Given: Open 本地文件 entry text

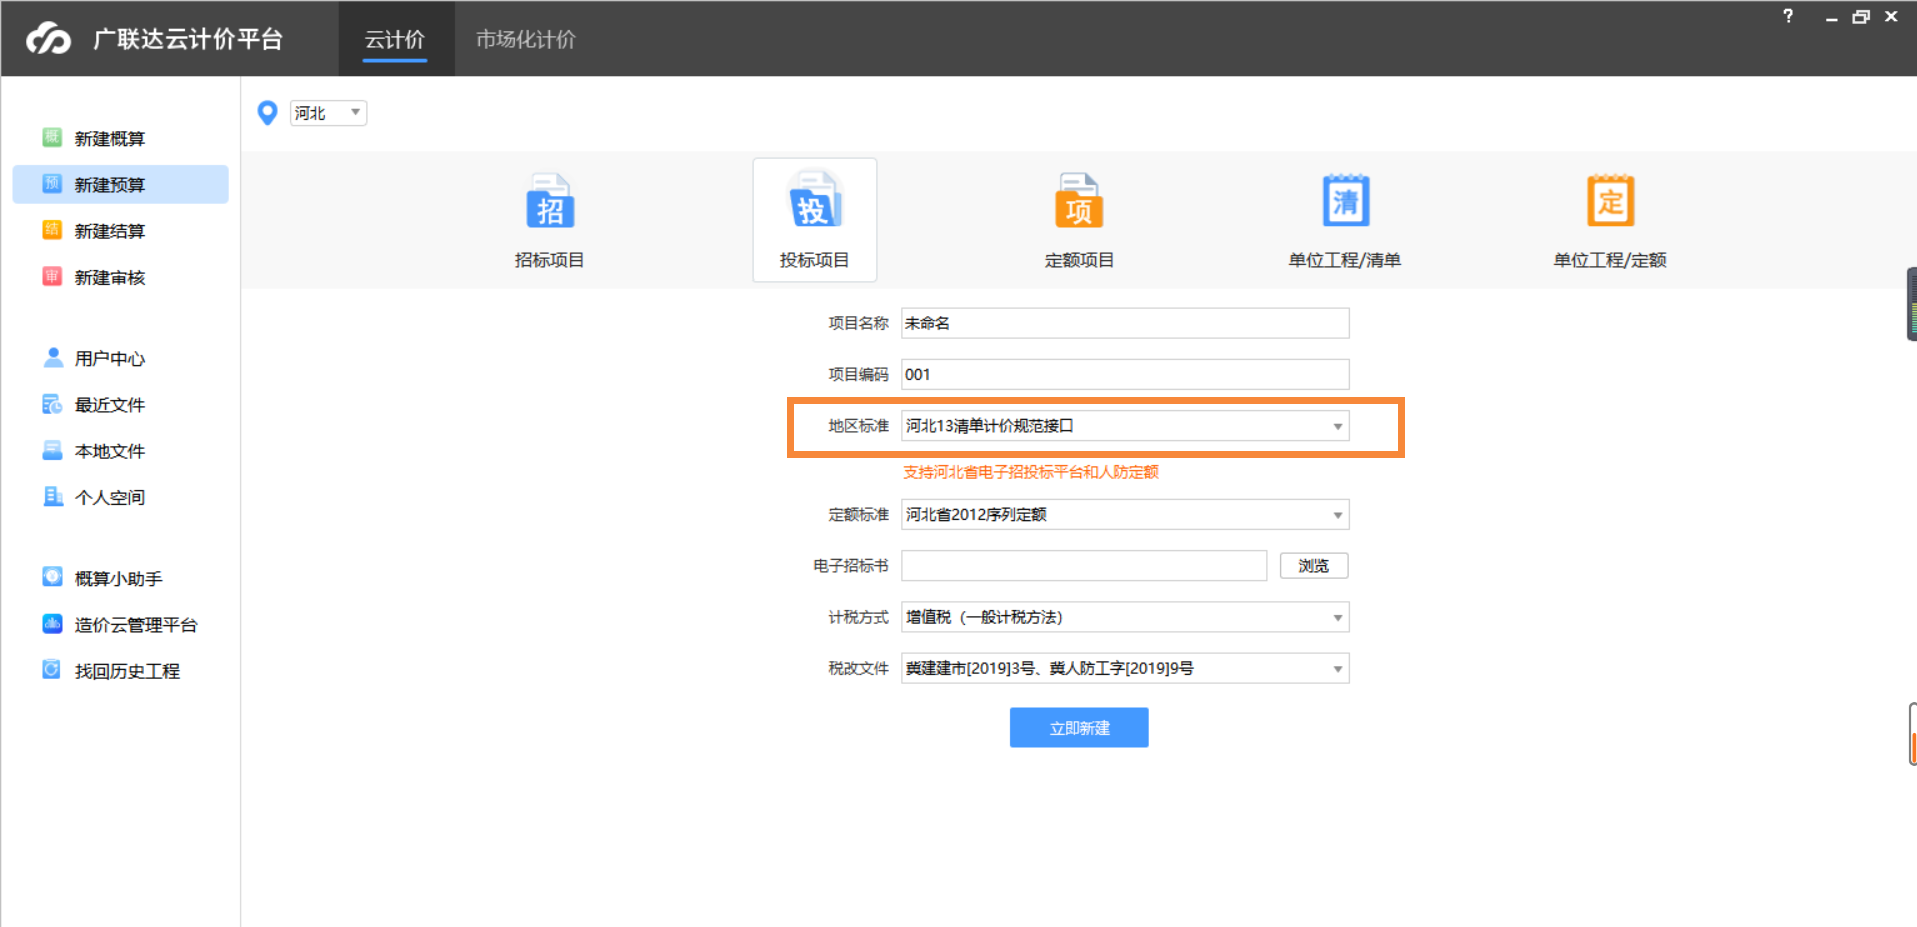Looking at the screenshot, I should (110, 451).
